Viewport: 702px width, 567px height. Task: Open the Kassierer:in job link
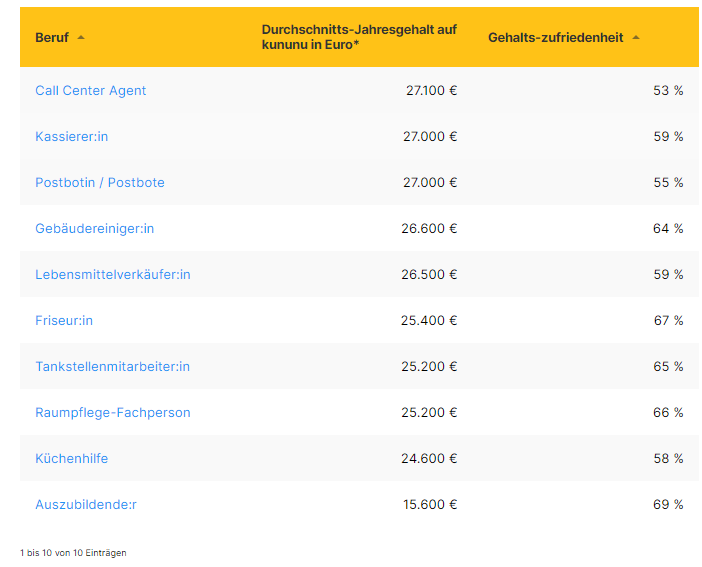click(x=71, y=137)
